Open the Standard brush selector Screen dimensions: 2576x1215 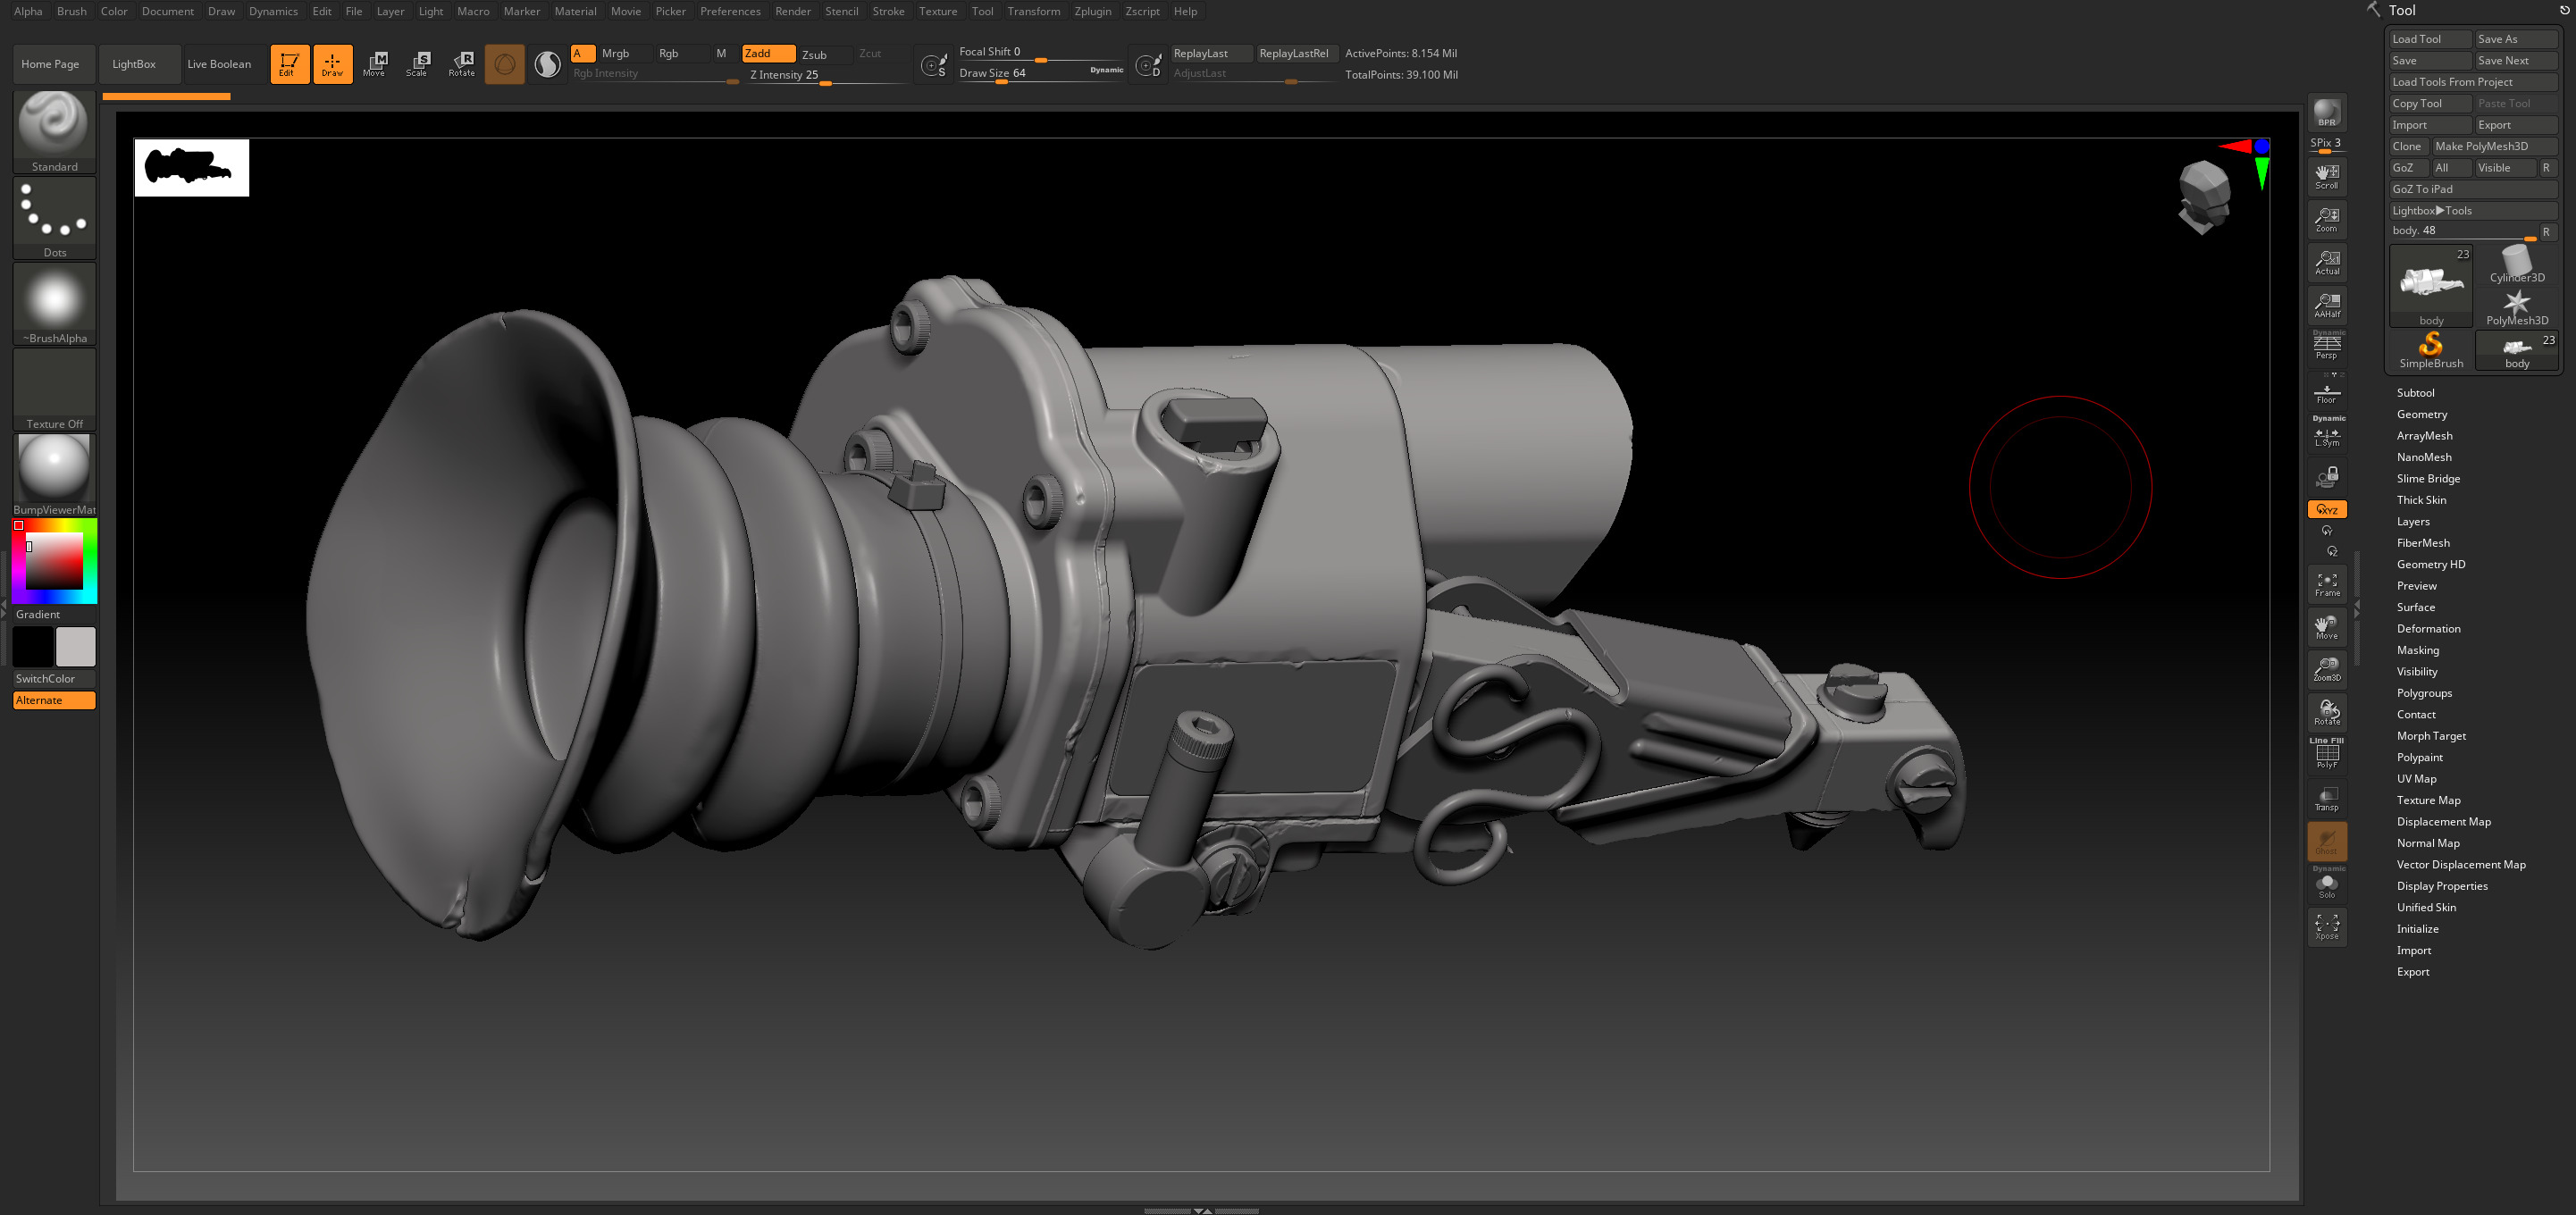54,131
